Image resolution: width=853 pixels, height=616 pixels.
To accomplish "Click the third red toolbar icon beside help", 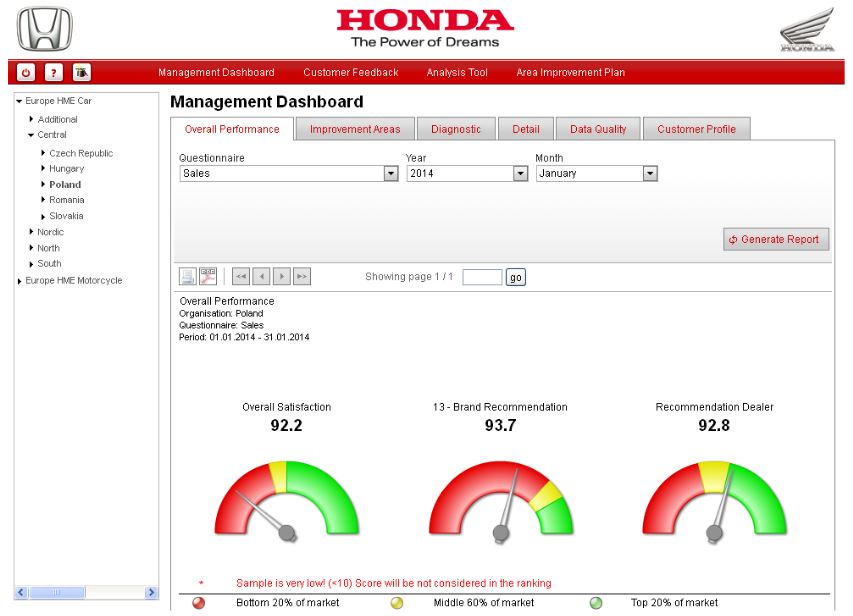I will (82, 72).
